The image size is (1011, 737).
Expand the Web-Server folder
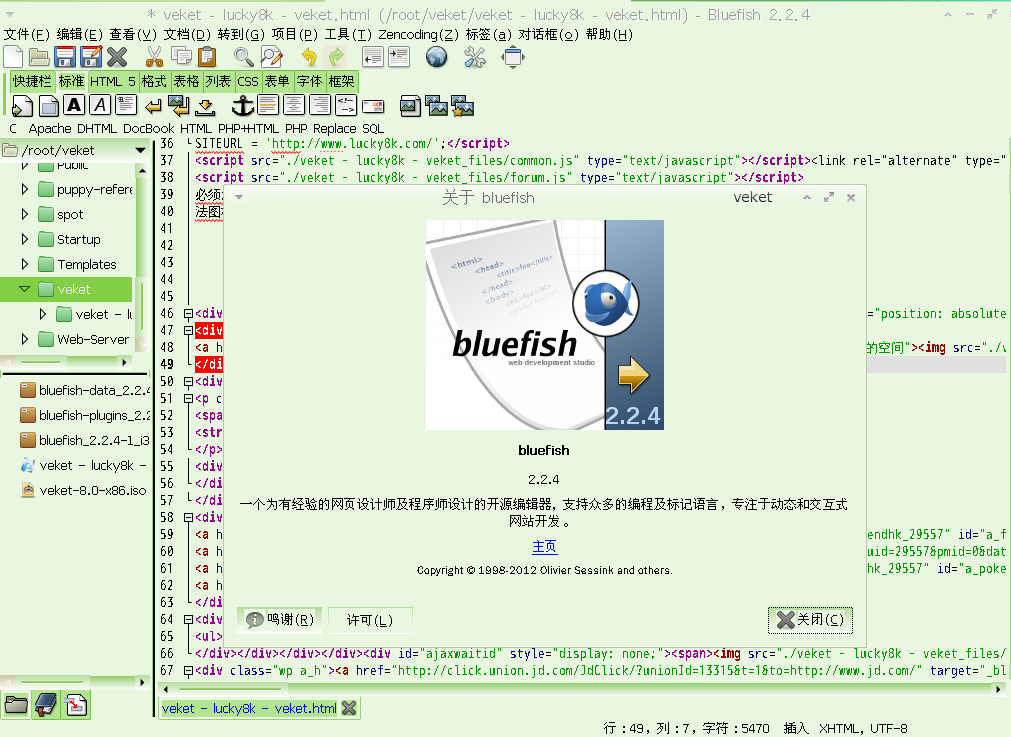click(25, 339)
